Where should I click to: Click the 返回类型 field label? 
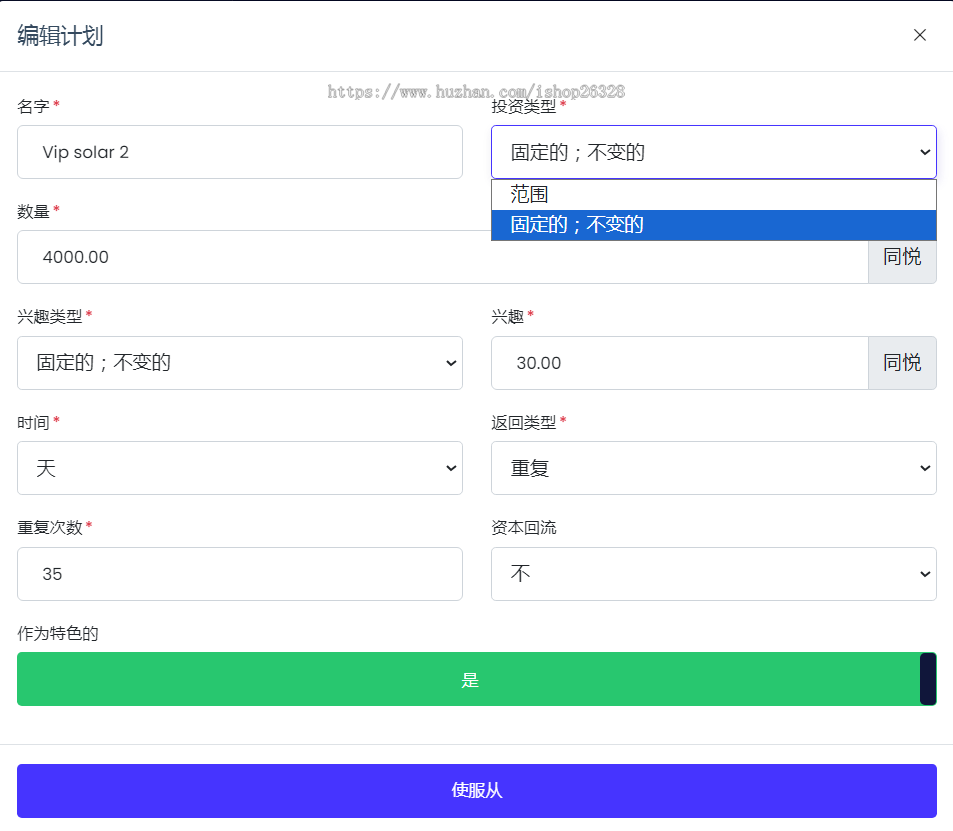523,422
